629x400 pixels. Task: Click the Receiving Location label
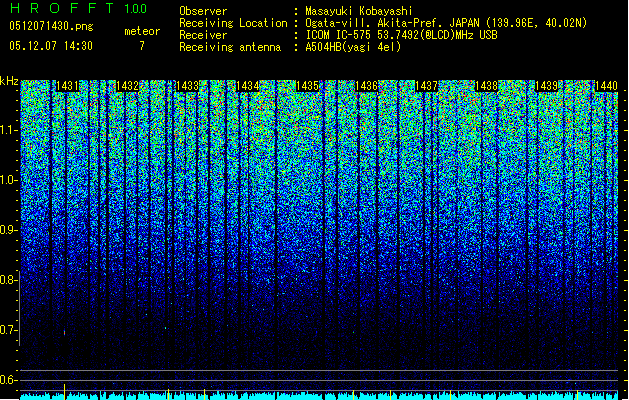pyautogui.click(x=233, y=23)
